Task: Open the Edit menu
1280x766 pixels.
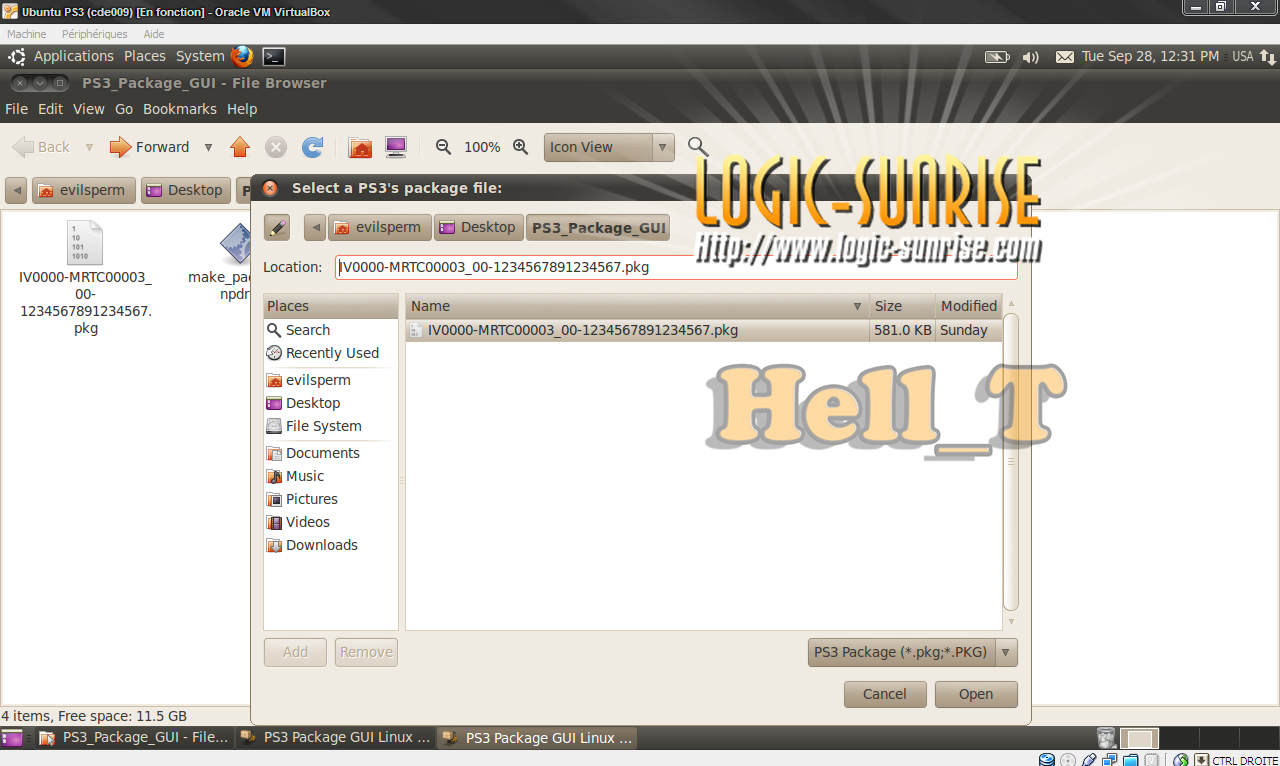Action: pyautogui.click(x=50, y=109)
